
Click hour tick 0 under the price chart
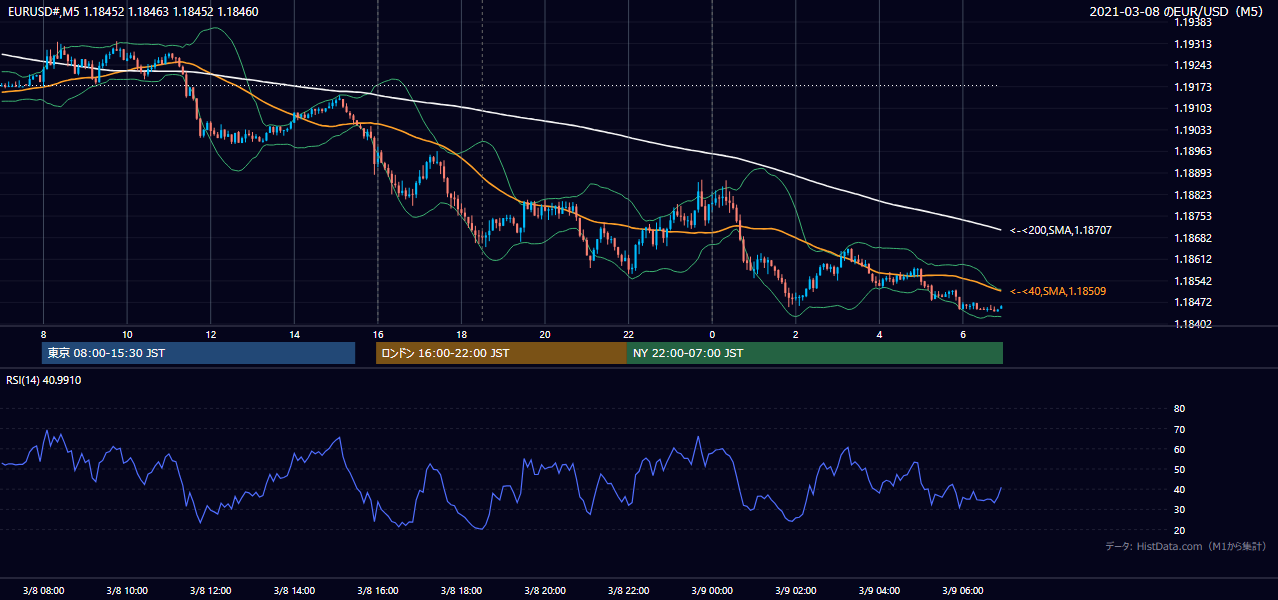(x=712, y=334)
